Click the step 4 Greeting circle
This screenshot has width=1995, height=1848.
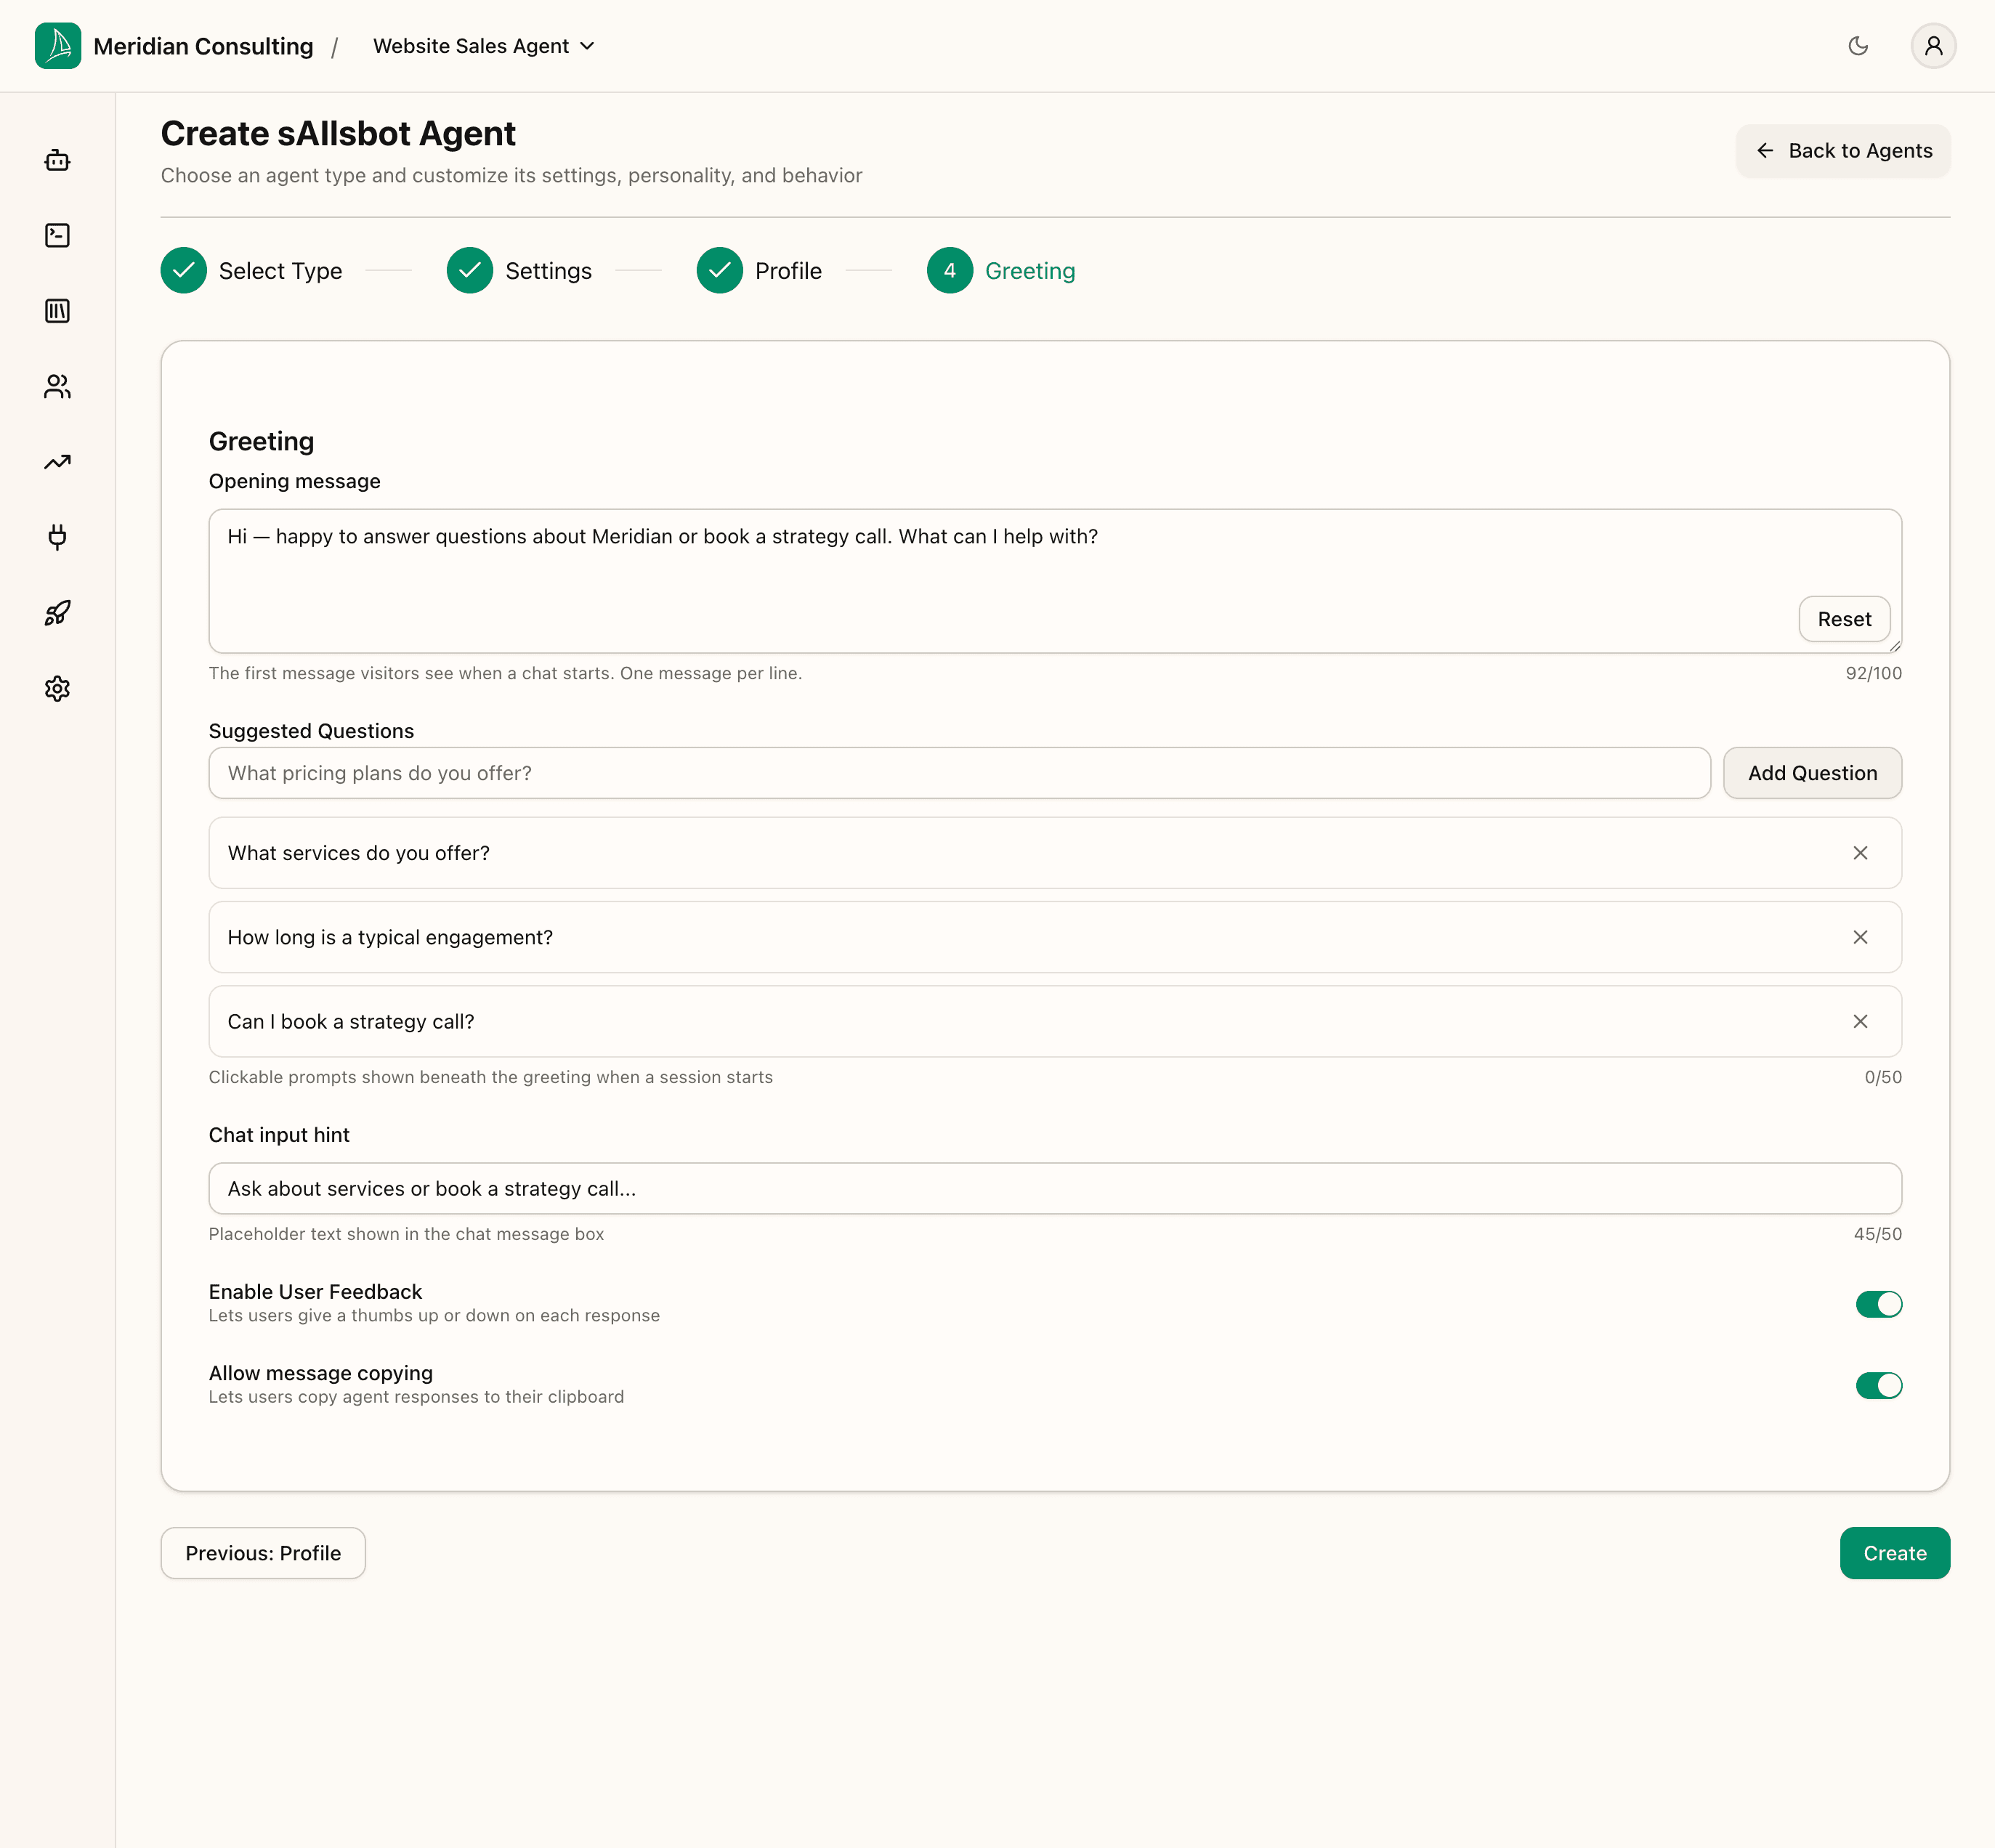[x=950, y=270]
